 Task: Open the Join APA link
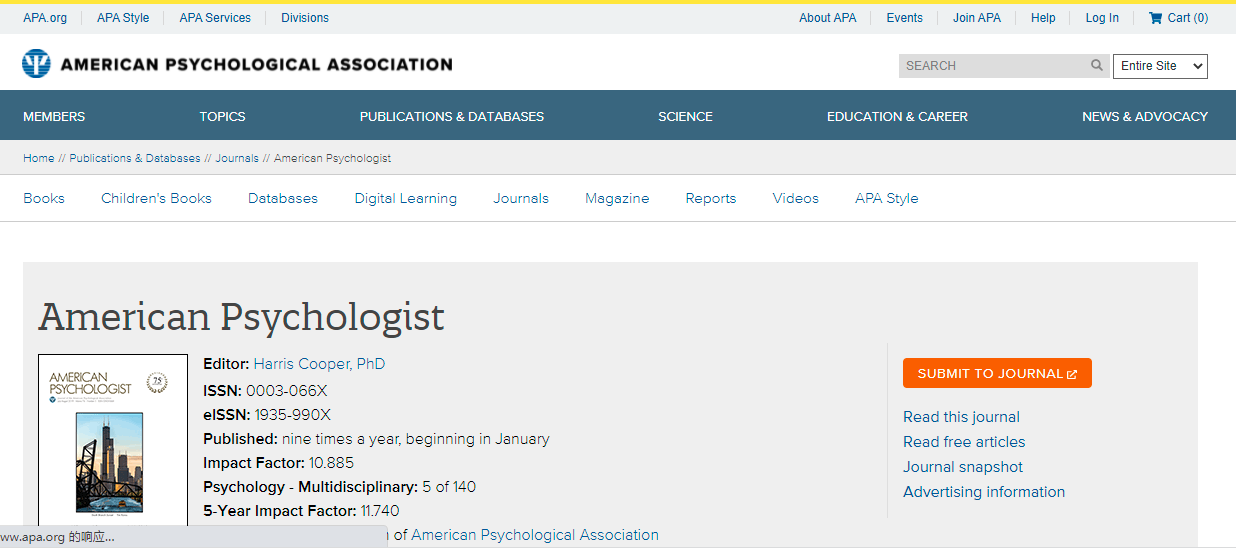click(977, 18)
